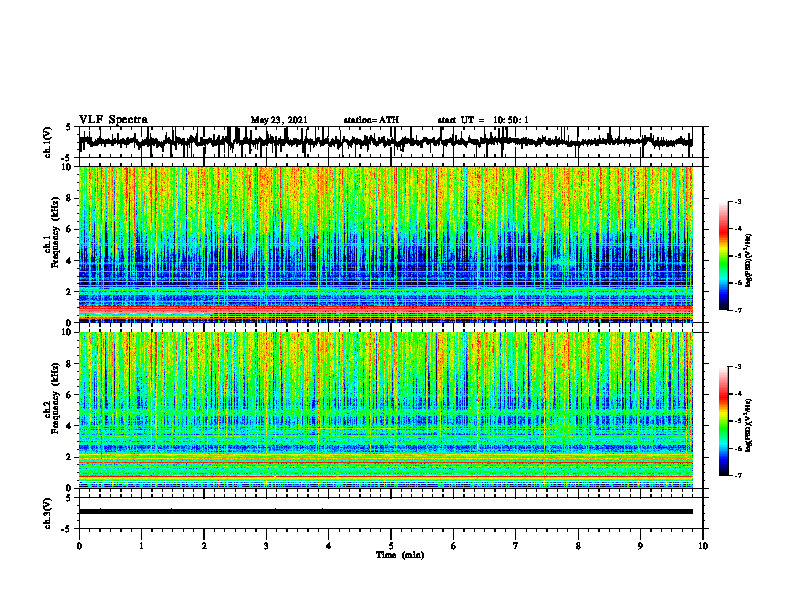
Task: Click the "5" tick on the ch.1(V) axis
Action: (68, 127)
